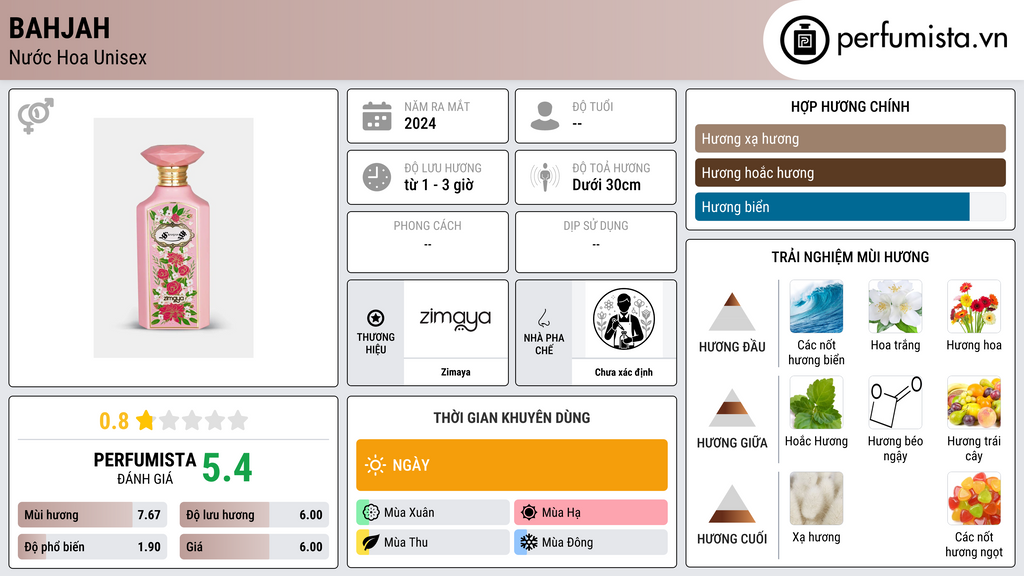Viewport: 1024px width, 576px height.
Task: Click the Hương cuối pyramid icon
Action: click(732, 504)
